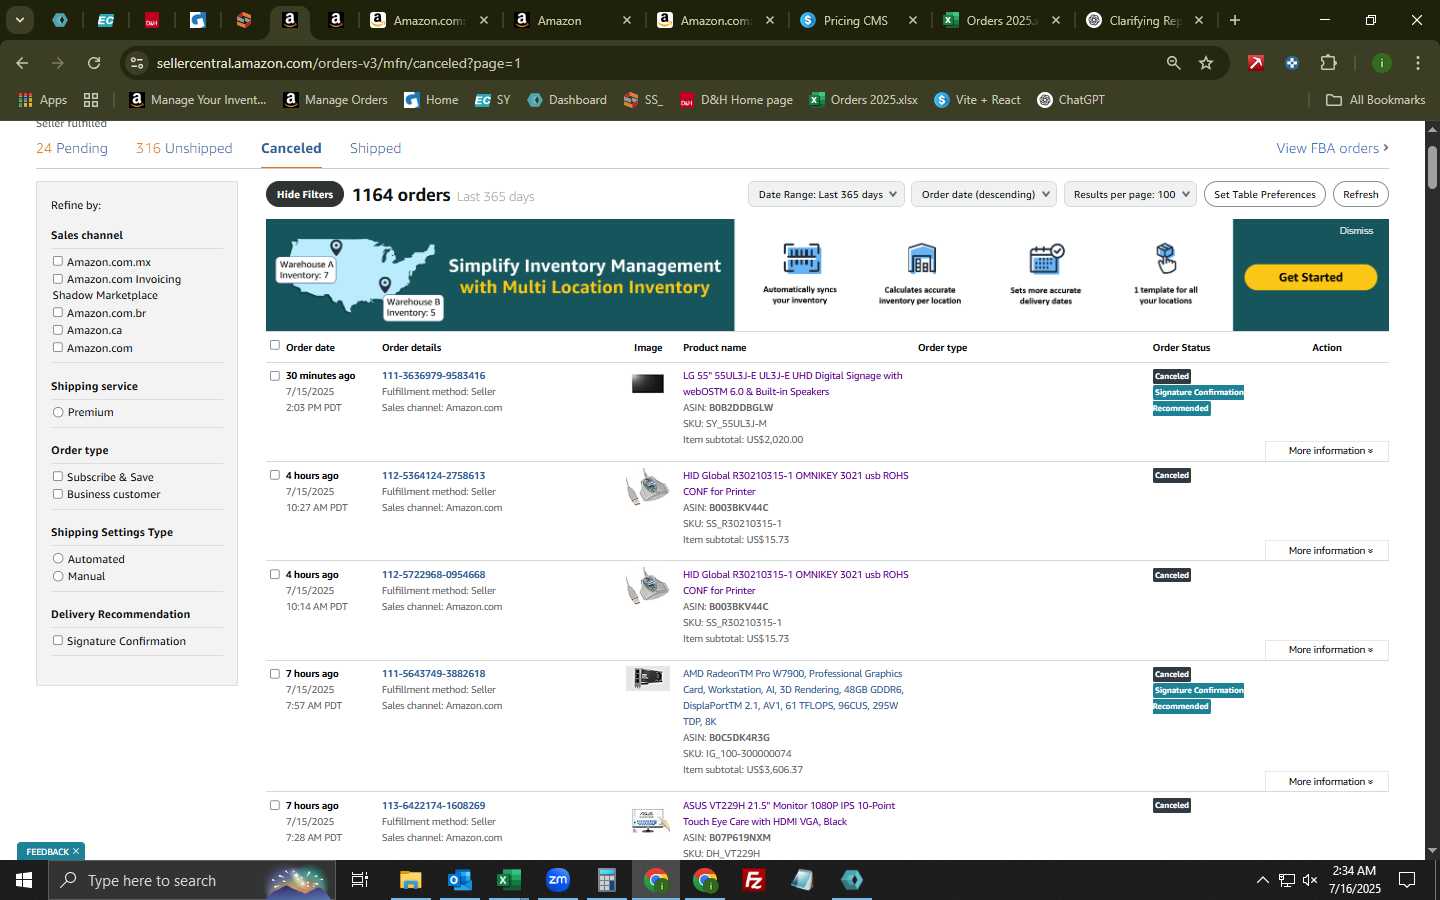Image resolution: width=1440 pixels, height=900 pixels.
Task: Open the Extensions puzzle piece menu
Action: pos(1328,63)
